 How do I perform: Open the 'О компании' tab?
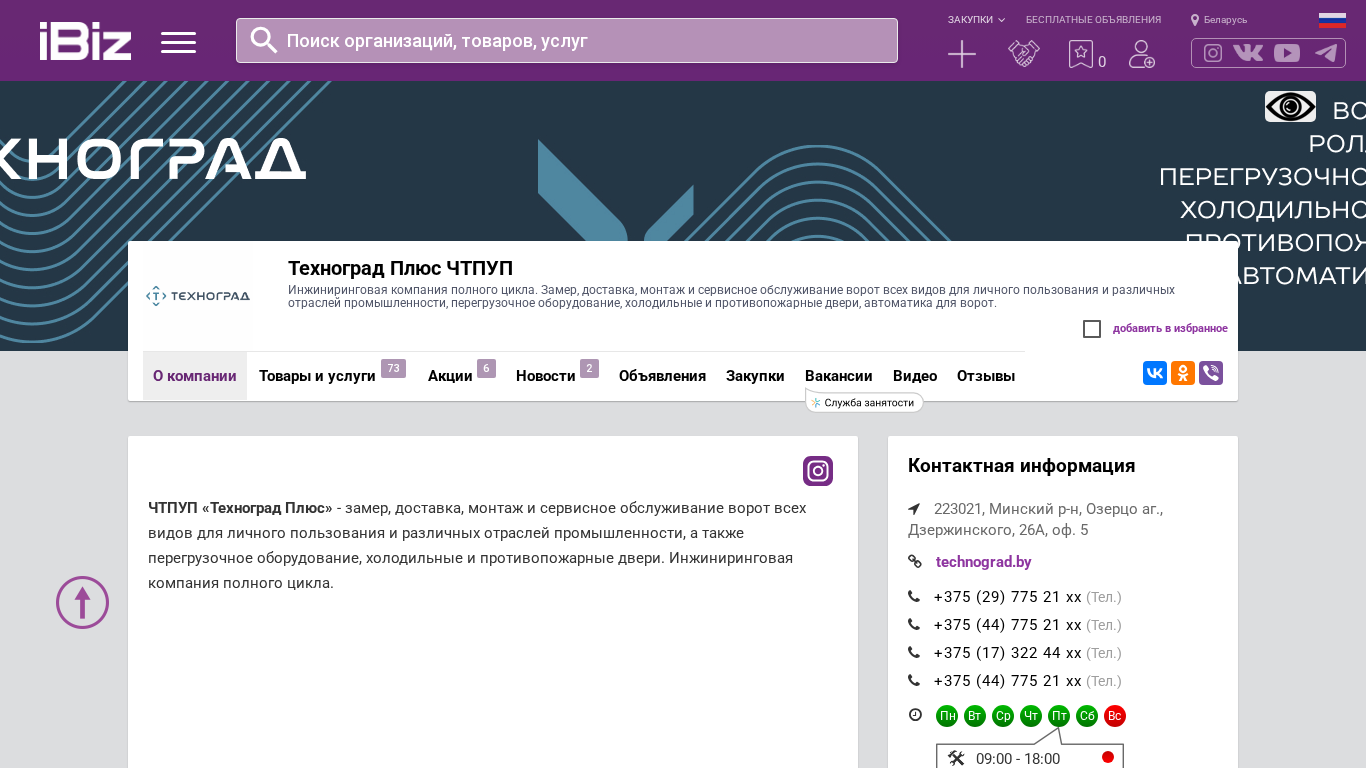195,376
